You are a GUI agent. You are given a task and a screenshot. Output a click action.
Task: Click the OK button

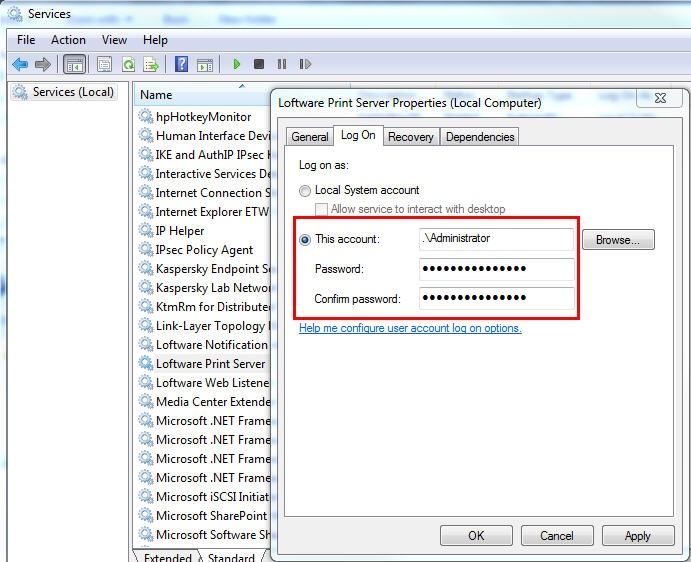pos(476,536)
